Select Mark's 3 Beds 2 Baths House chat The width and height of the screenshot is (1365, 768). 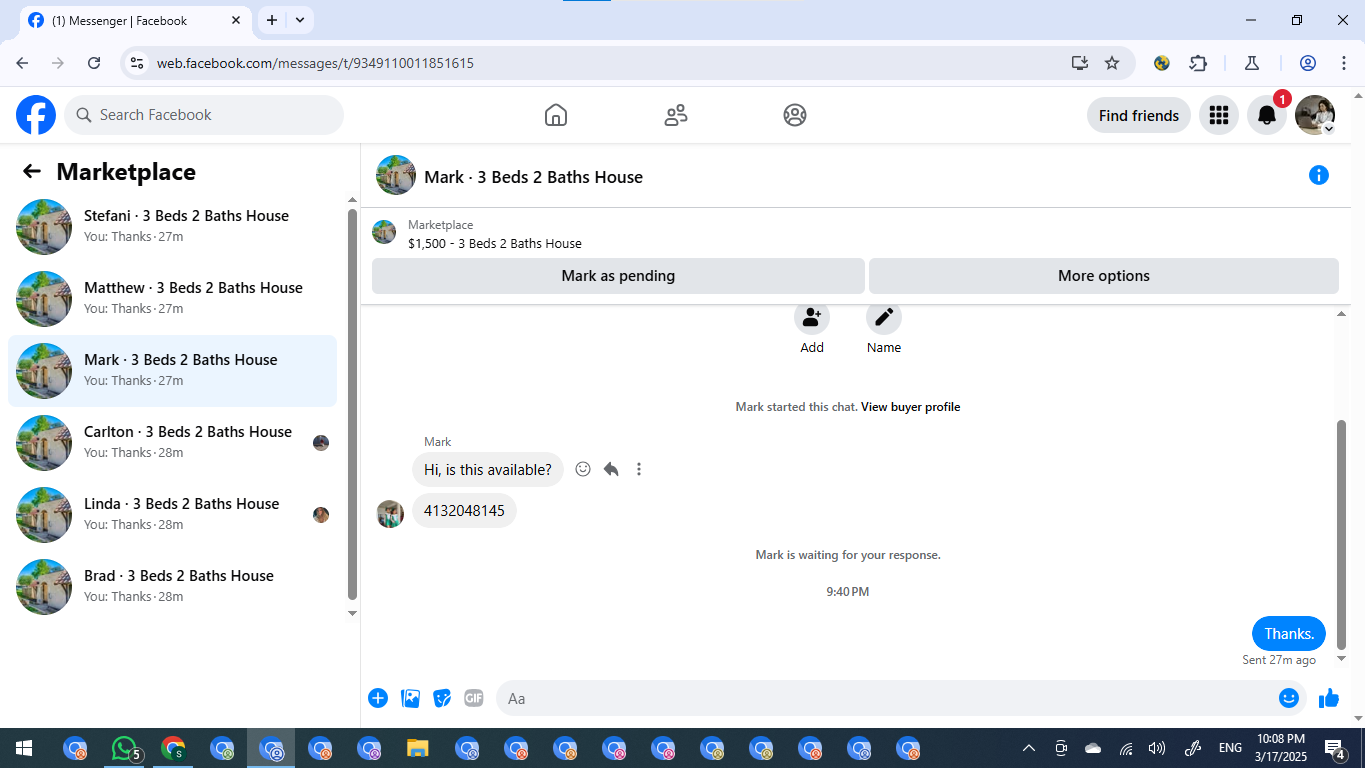tap(173, 371)
